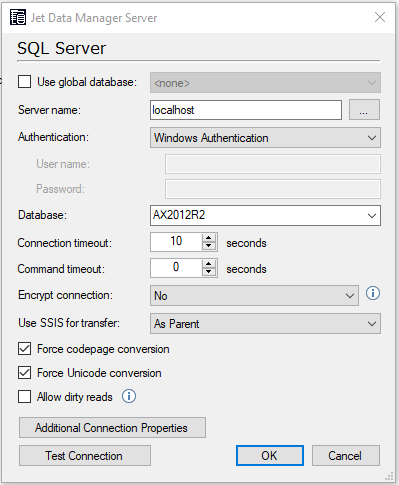The image size is (399, 485).
Task: Uncheck Force codepage conversion
Action: click(25, 349)
